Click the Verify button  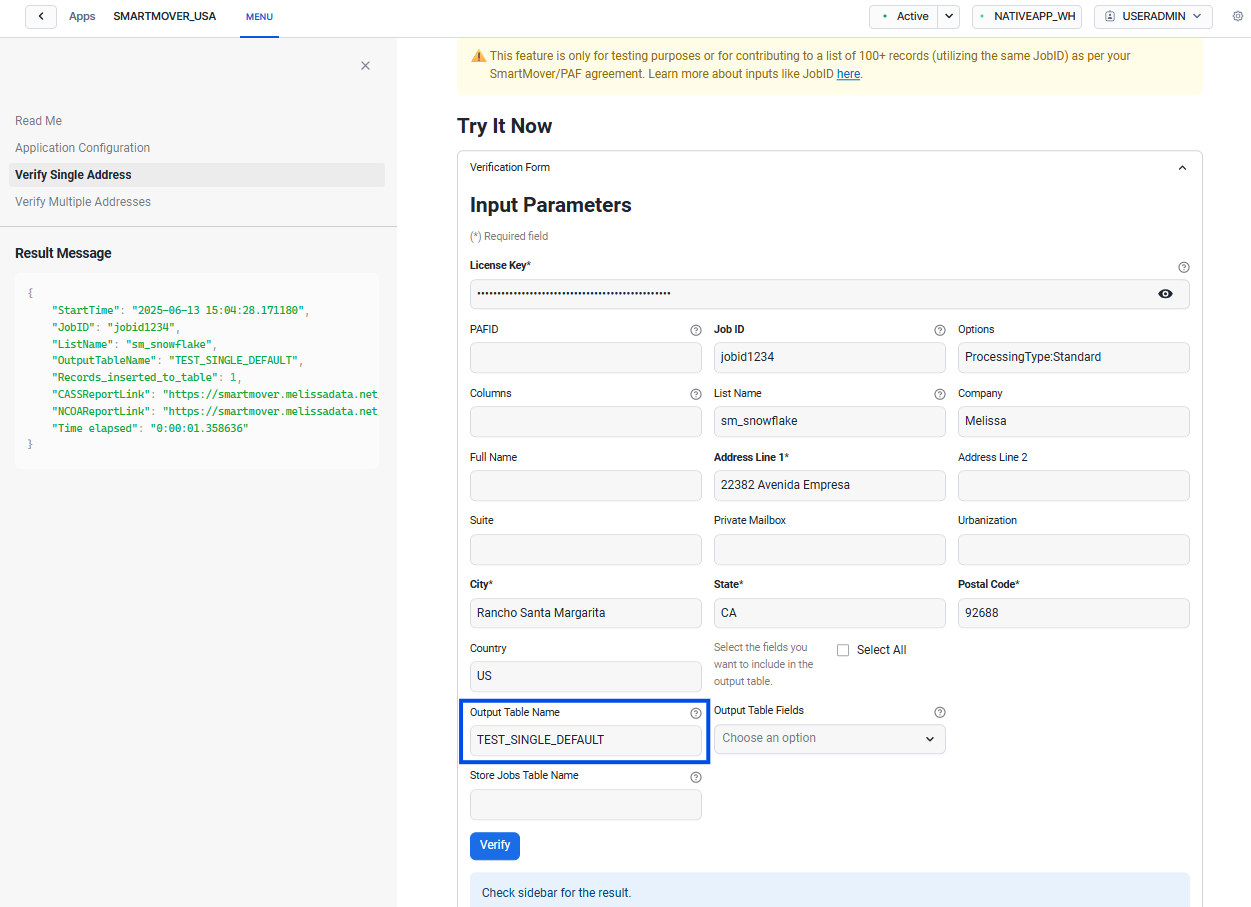[495, 846]
